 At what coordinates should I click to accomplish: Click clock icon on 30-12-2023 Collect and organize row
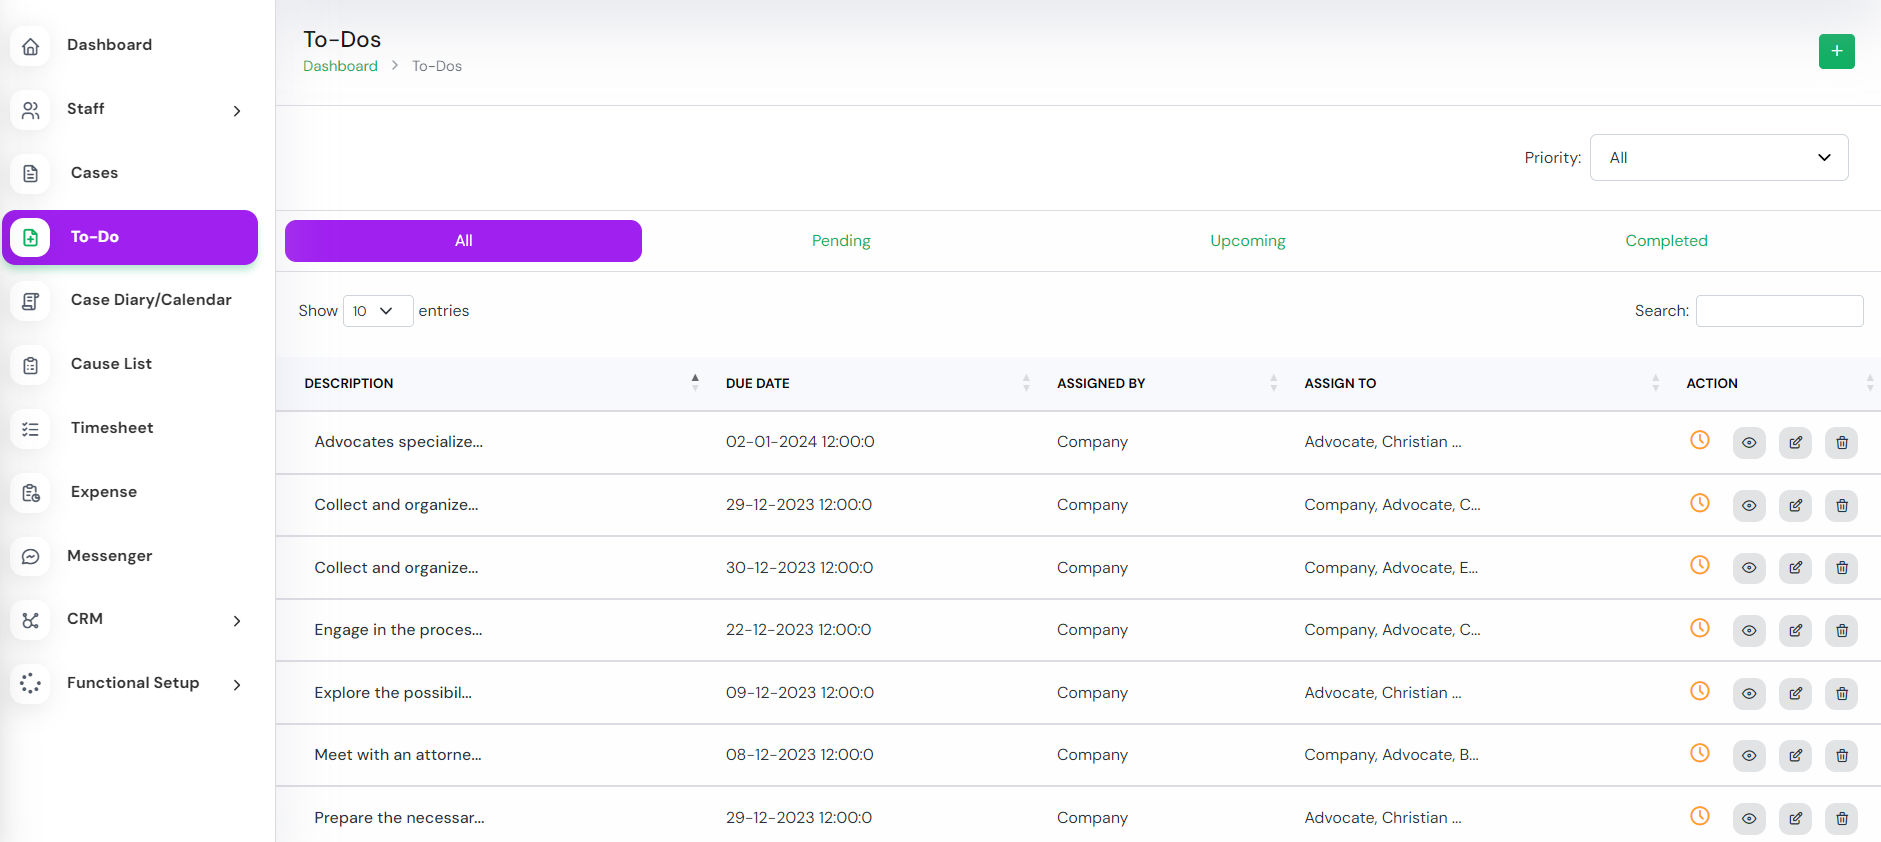pos(1699,565)
